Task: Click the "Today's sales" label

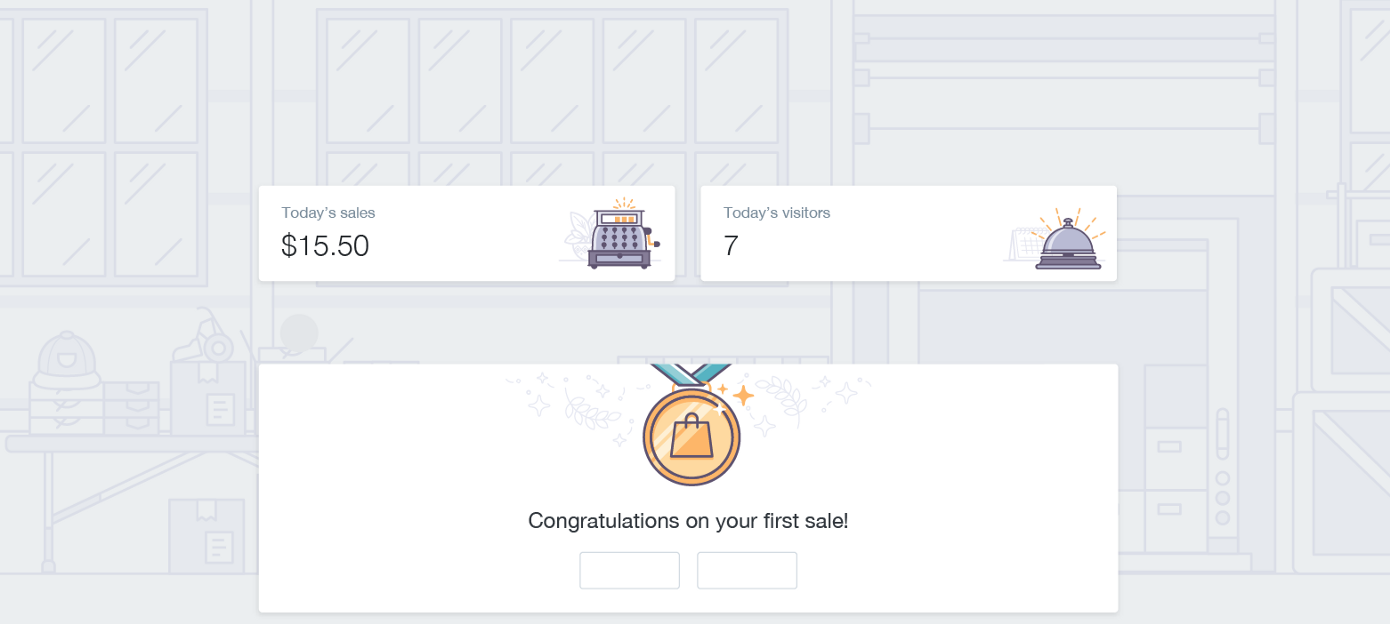Action: 328,212
